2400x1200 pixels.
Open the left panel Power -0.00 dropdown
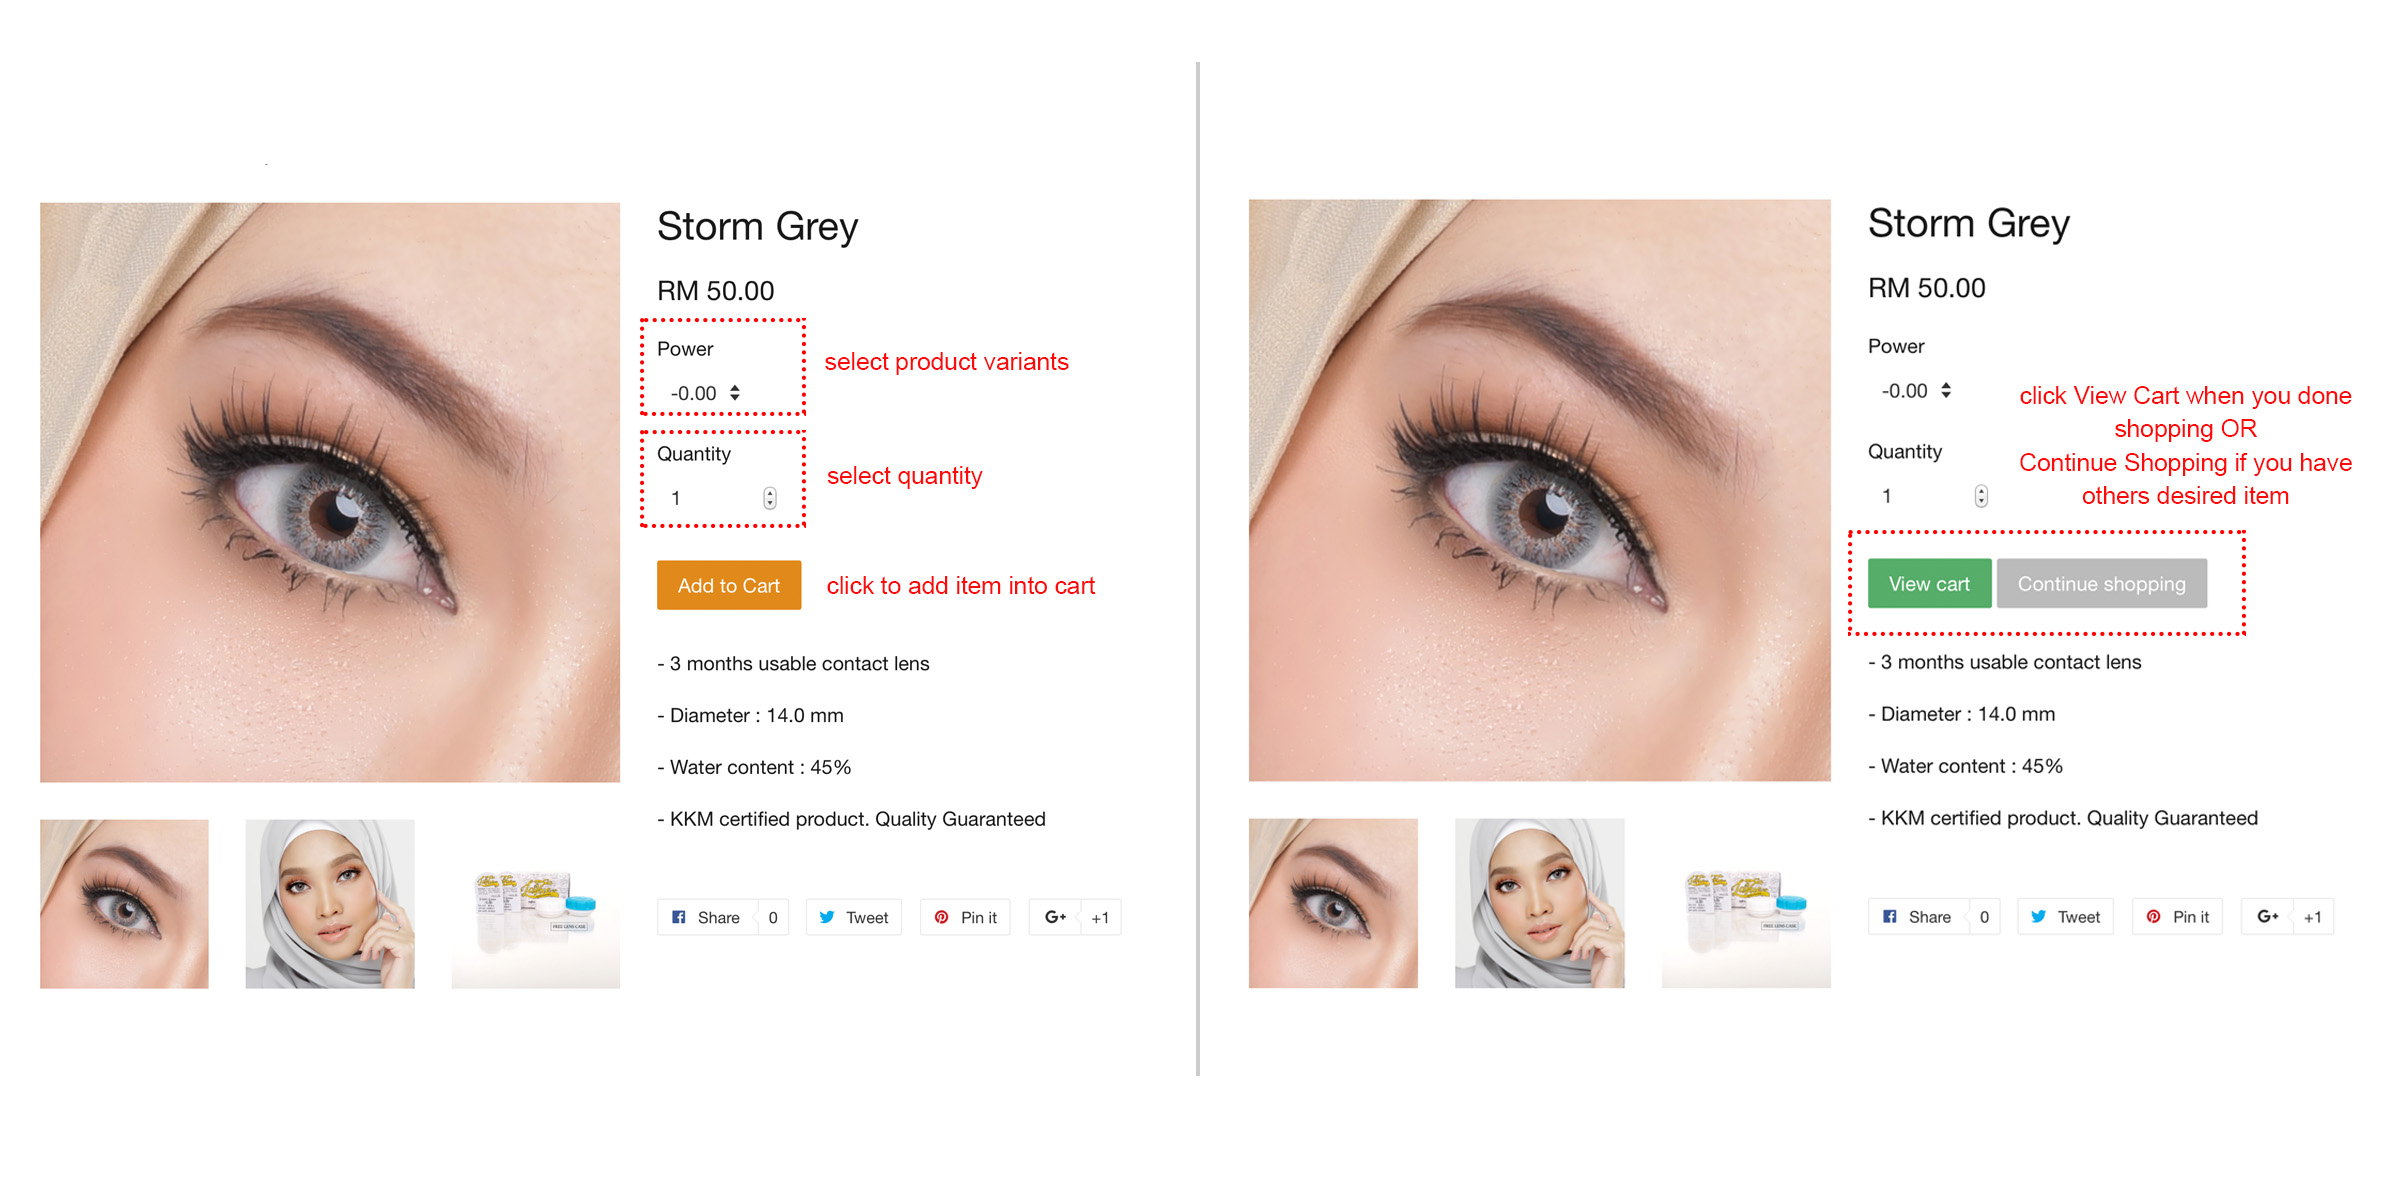tap(705, 393)
